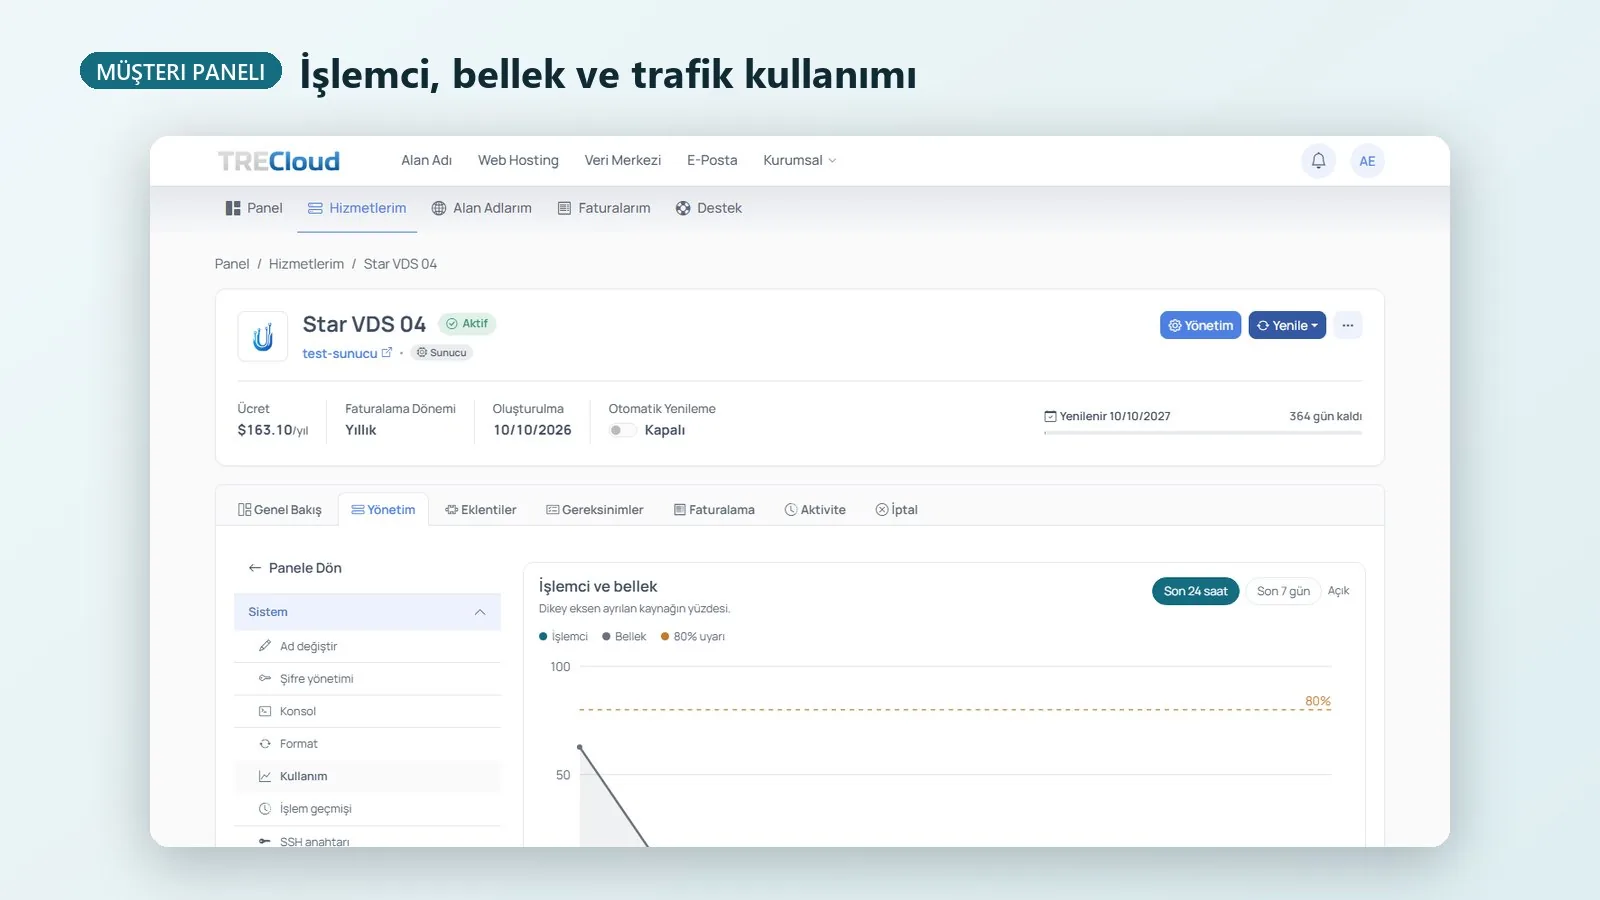Select the Son 7 gün range

click(1283, 591)
